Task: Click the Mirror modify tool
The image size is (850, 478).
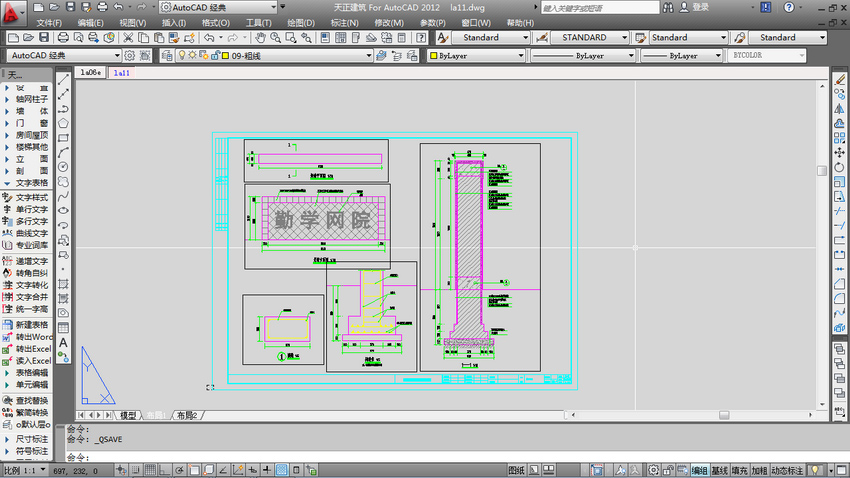Action: (840, 108)
